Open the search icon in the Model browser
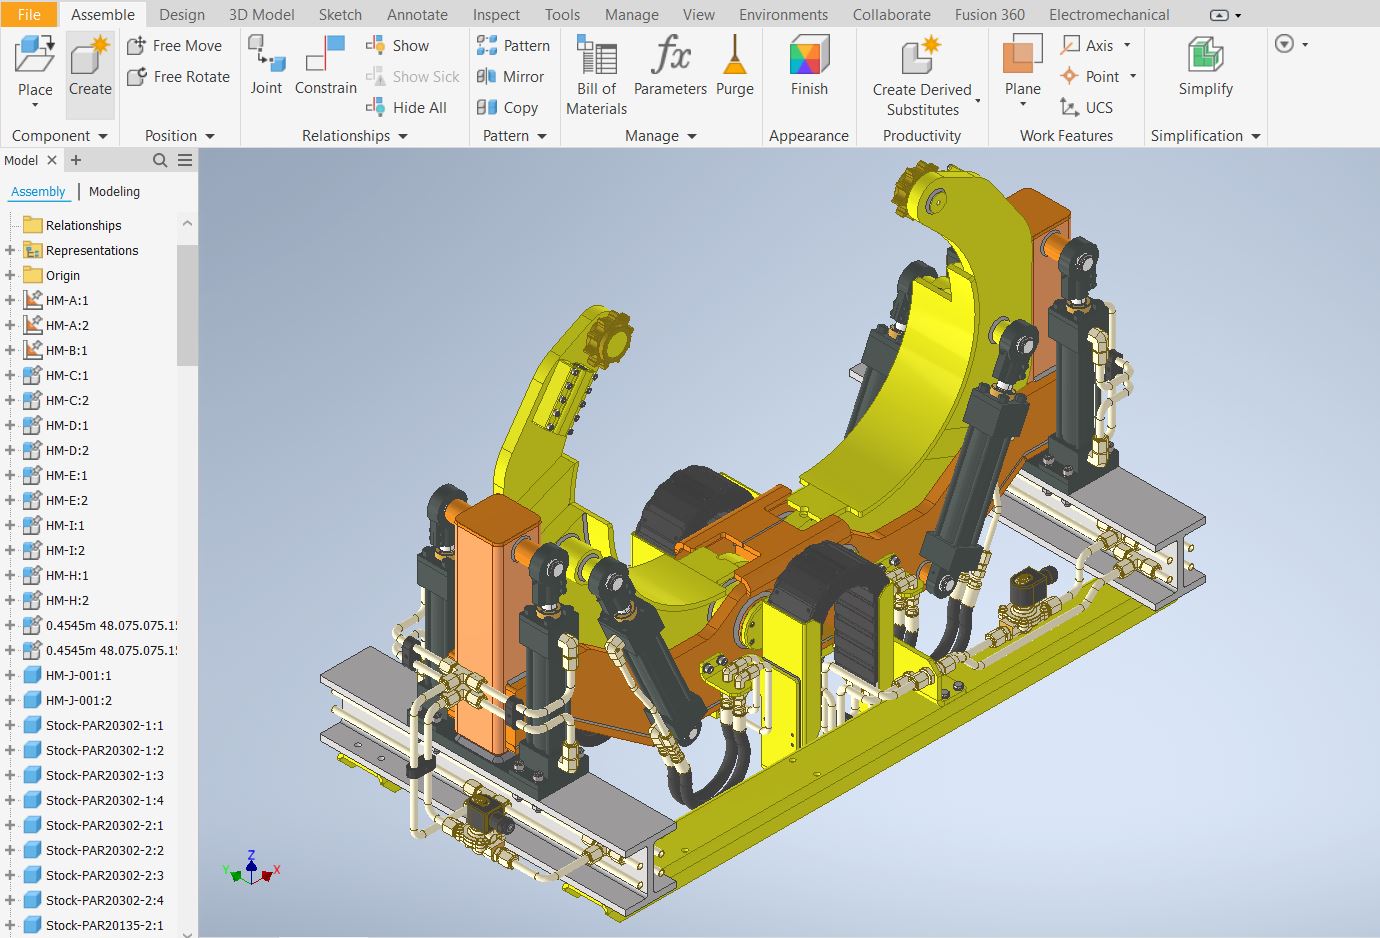 [x=160, y=160]
